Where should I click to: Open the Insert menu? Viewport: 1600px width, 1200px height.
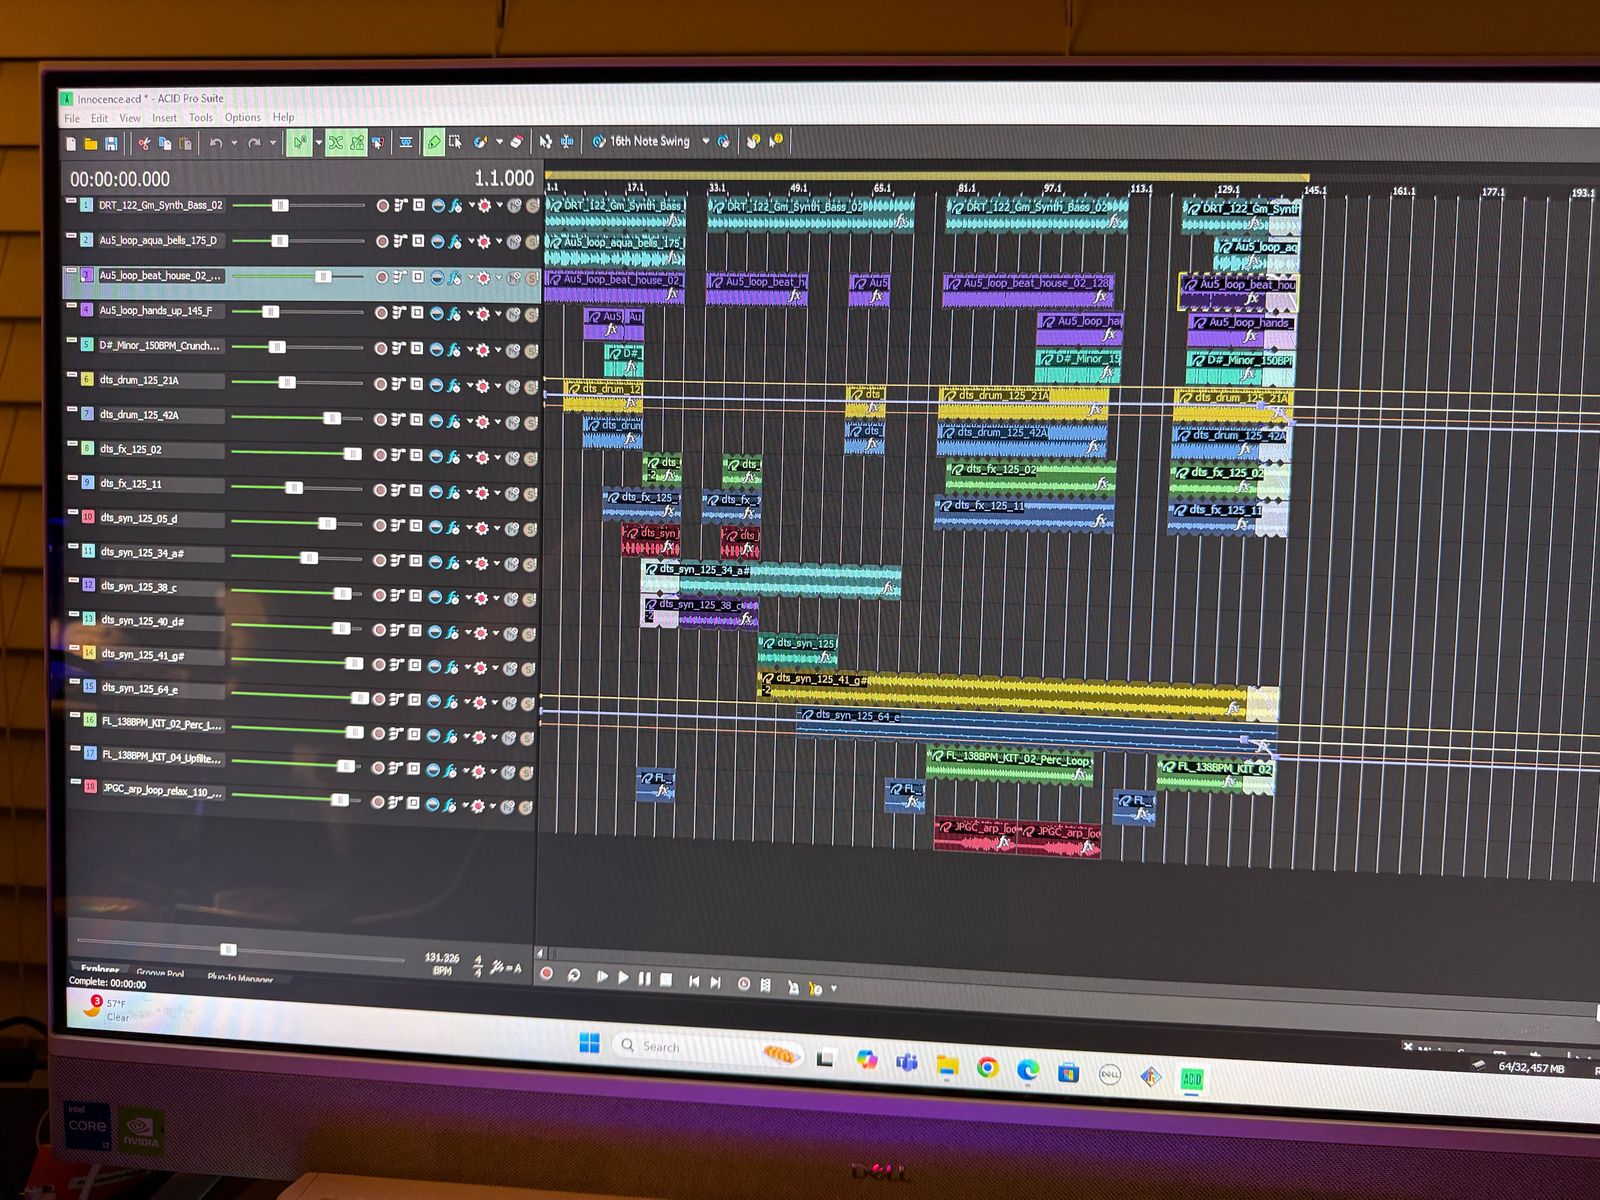click(164, 118)
